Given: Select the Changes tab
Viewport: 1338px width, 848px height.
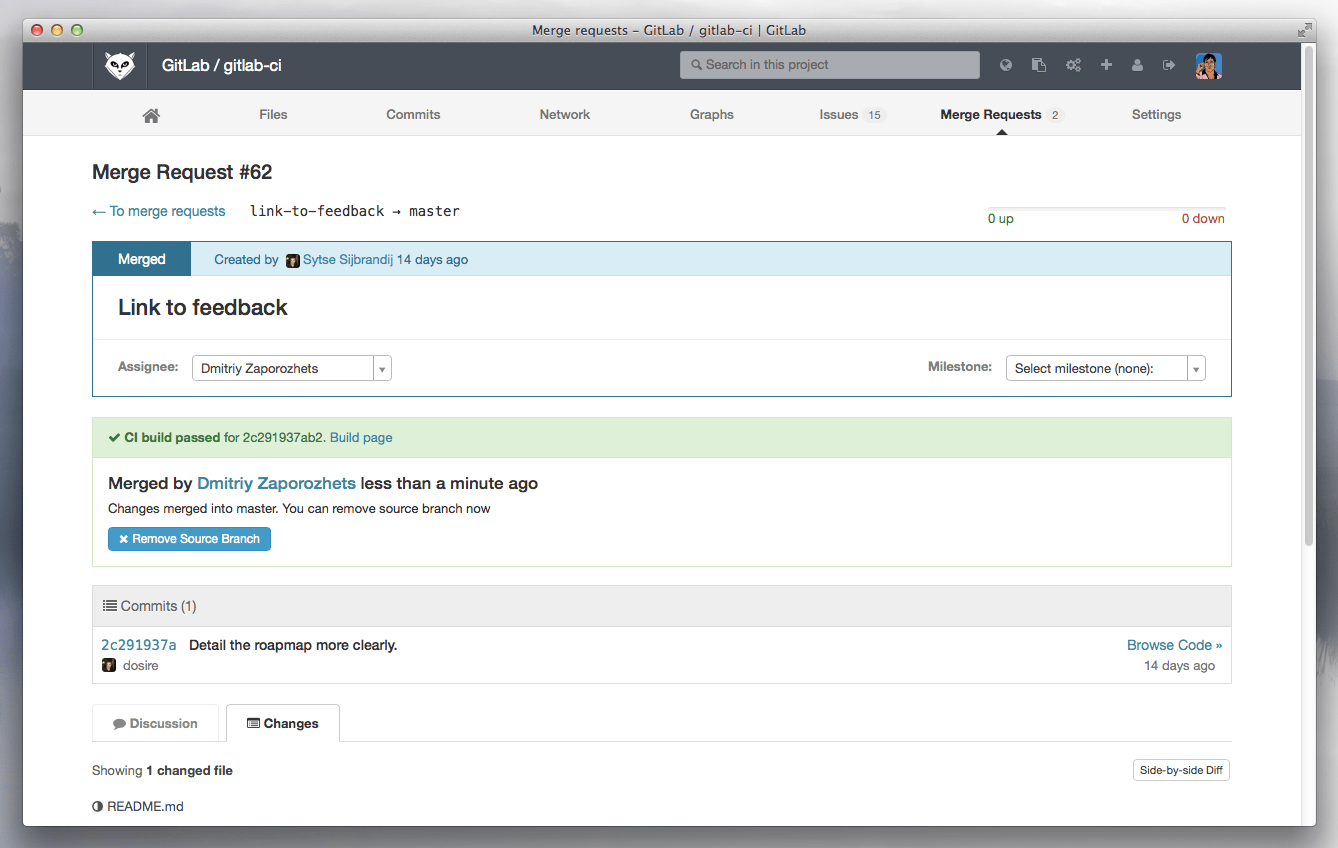Looking at the screenshot, I should 283,723.
